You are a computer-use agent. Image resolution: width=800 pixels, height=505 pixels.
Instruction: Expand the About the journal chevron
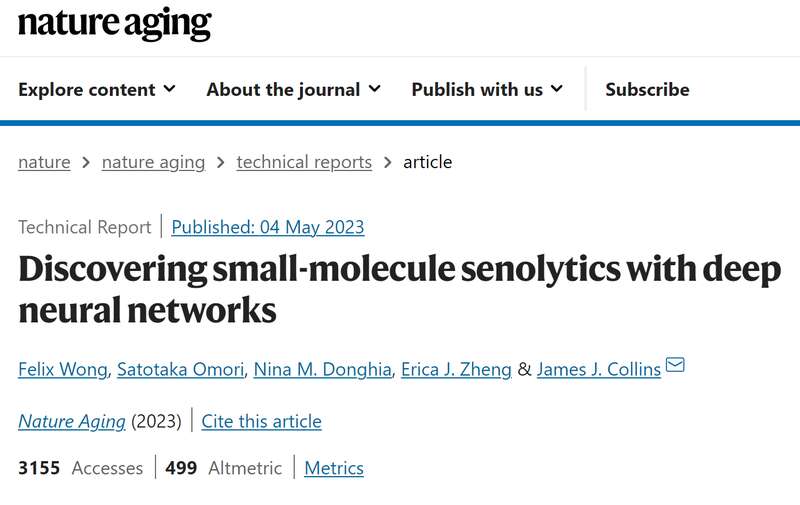374,89
